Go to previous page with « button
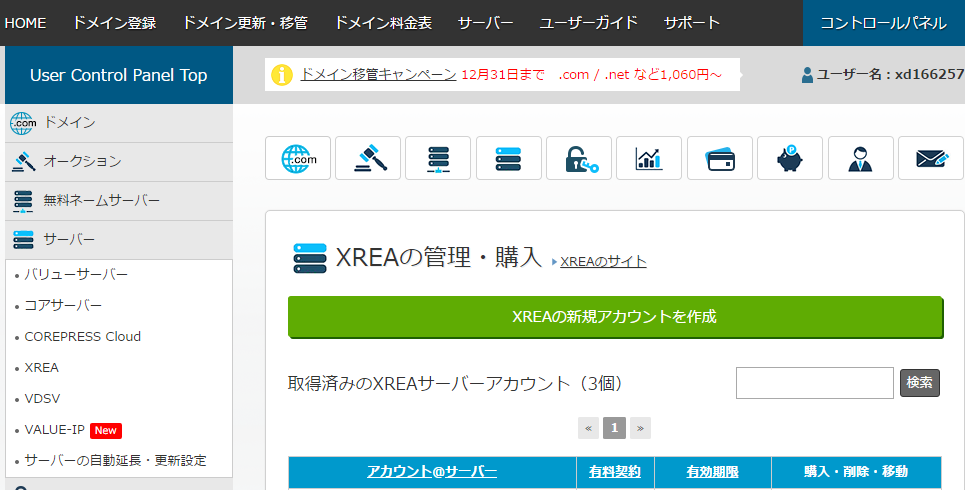 (588, 428)
